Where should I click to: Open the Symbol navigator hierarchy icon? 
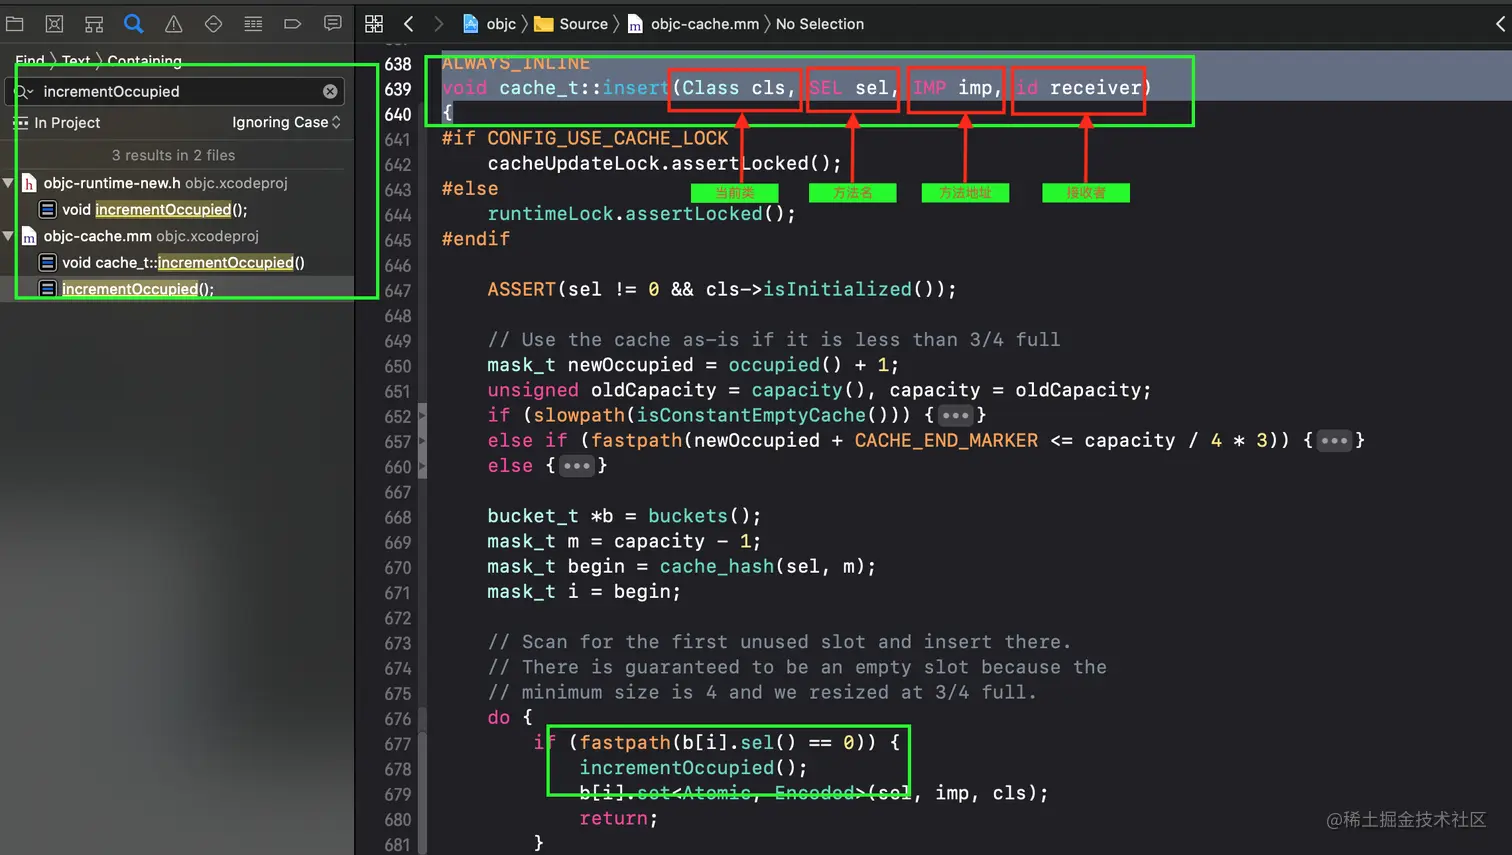(x=94, y=24)
